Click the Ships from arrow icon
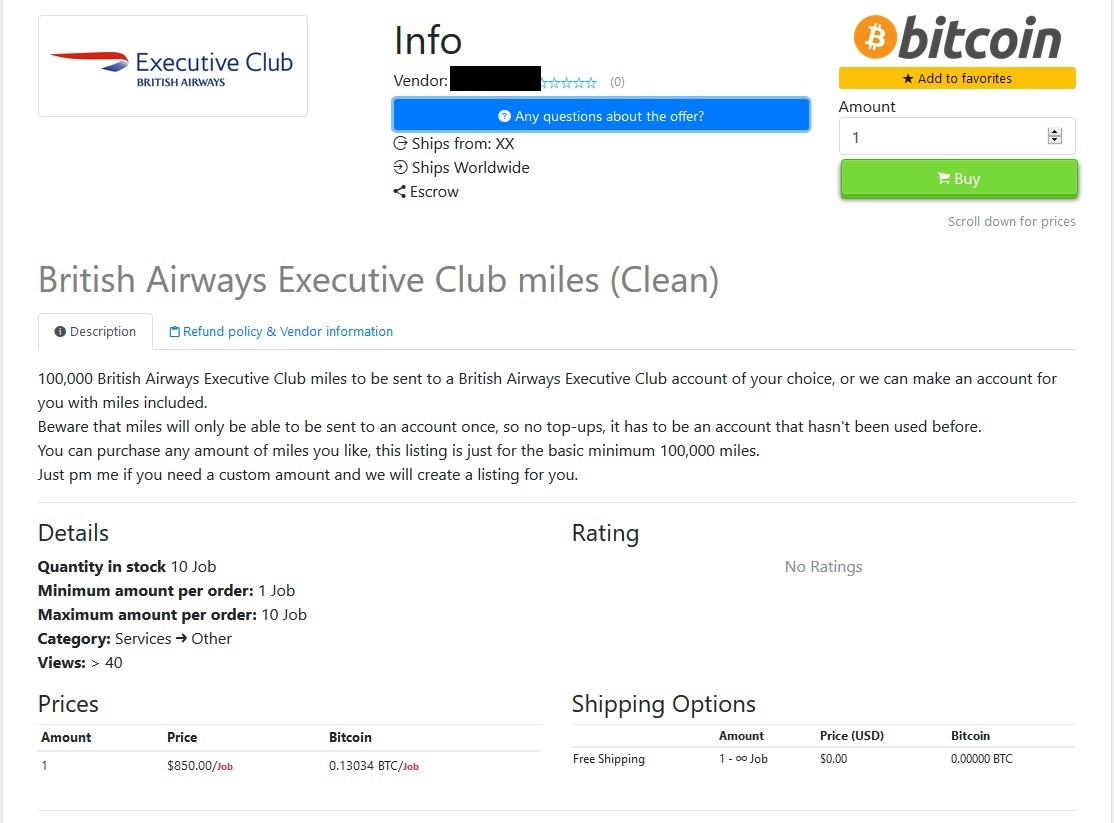Viewport: 1114px width, 823px height. pyautogui.click(x=400, y=143)
